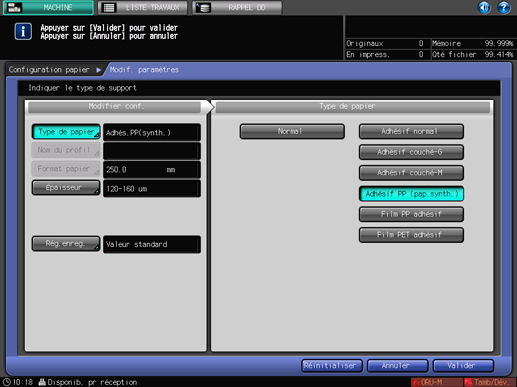Switch to LISTE TRAVAUX tab
Viewport: 517px width, 387px height.
pos(143,7)
